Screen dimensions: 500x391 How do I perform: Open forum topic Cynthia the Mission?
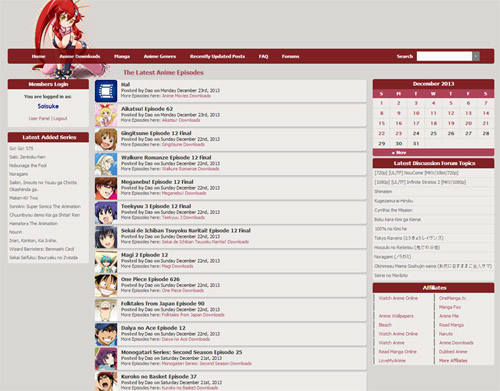[393, 210]
